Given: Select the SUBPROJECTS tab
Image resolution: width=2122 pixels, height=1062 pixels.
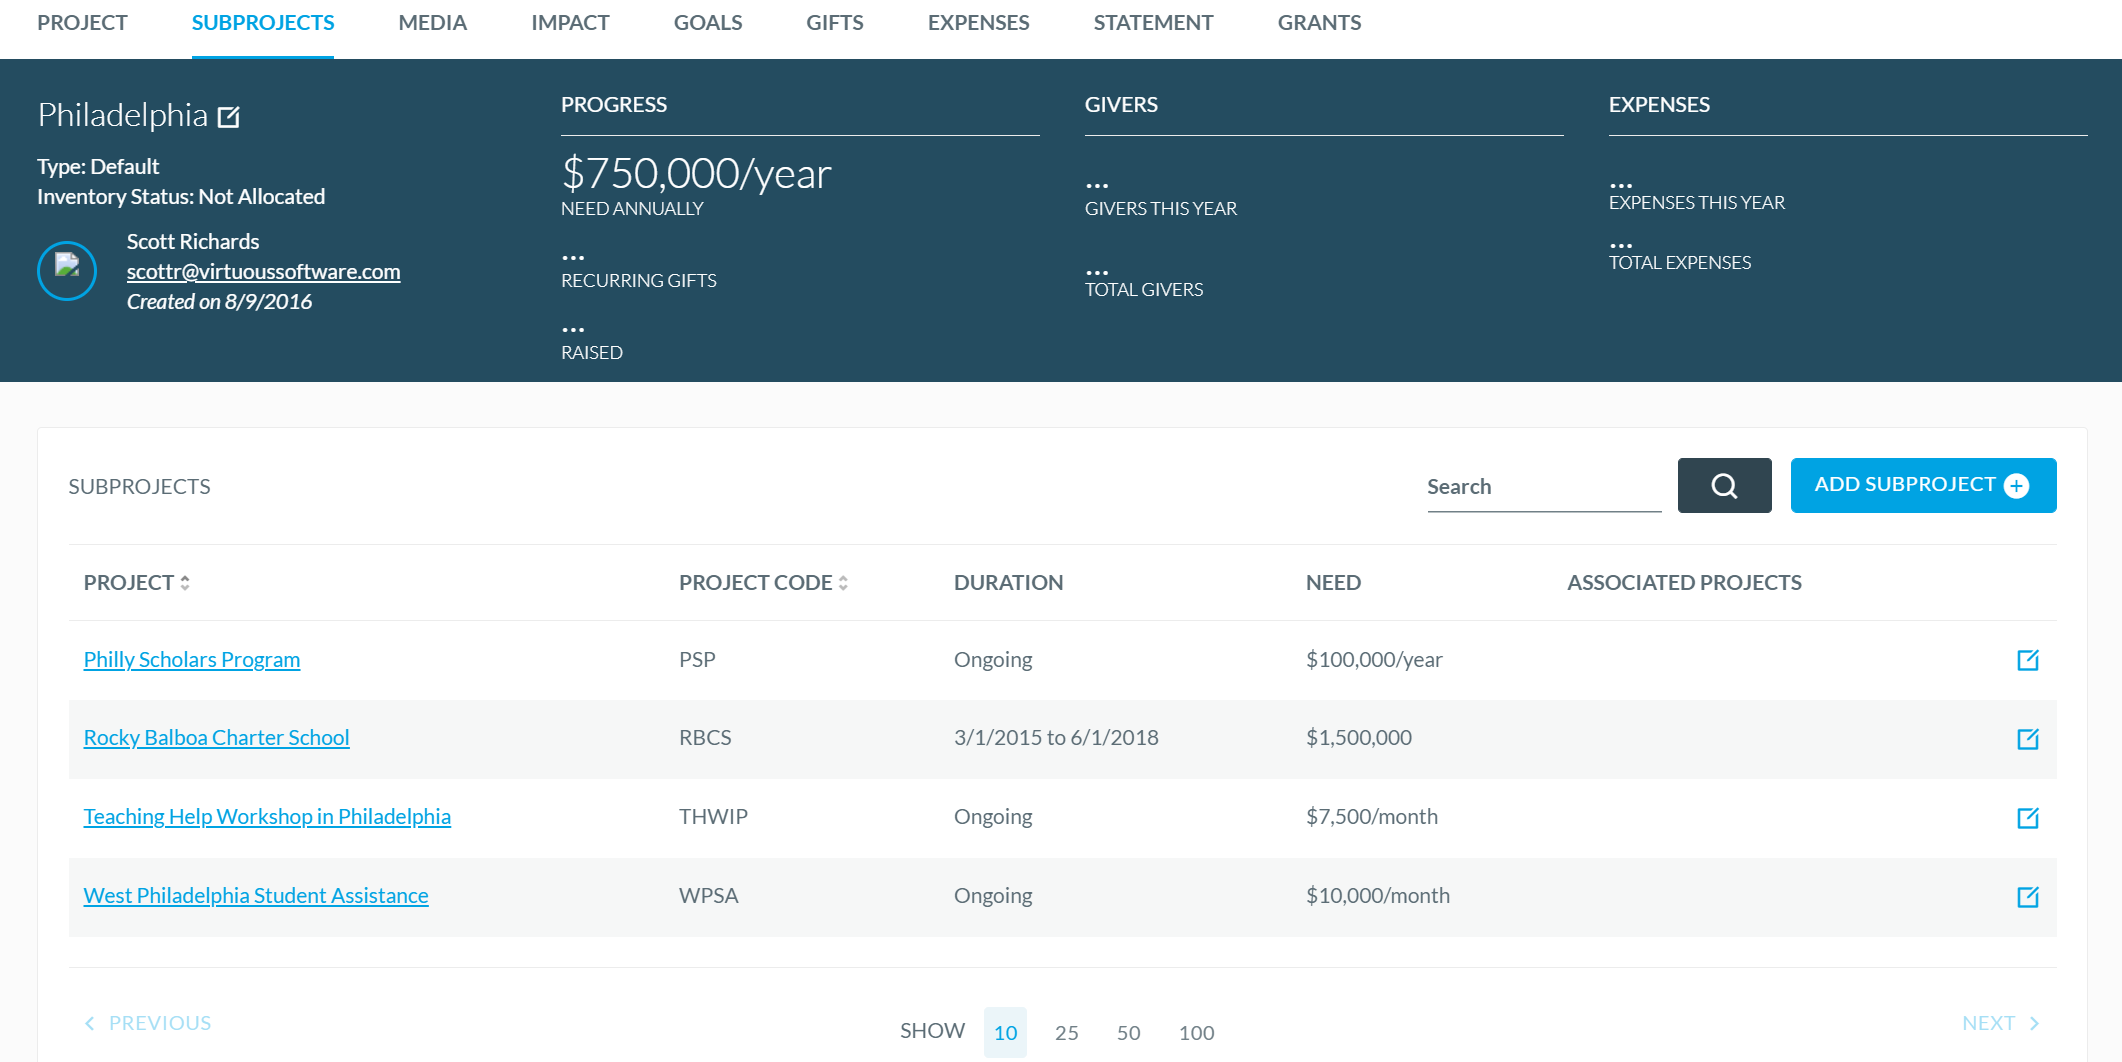Looking at the screenshot, I should [263, 23].
